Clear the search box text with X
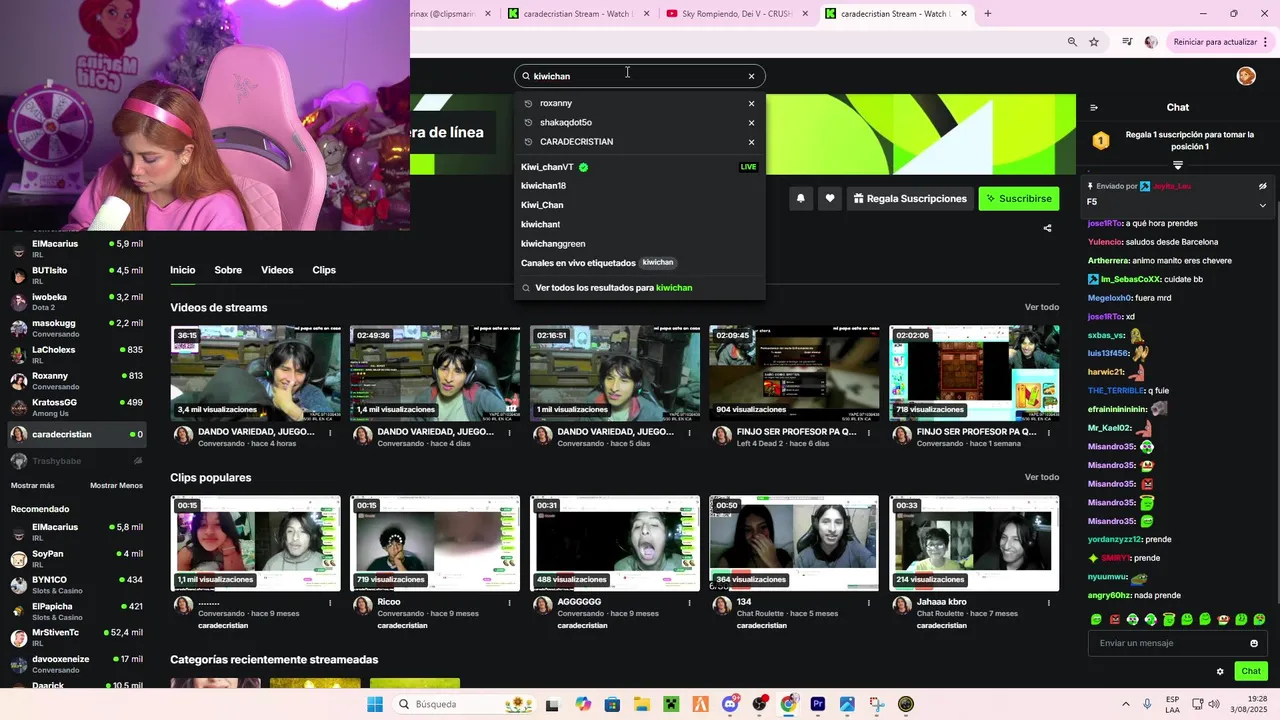Viewport: 1280px width, 720px height. [751, 76]
